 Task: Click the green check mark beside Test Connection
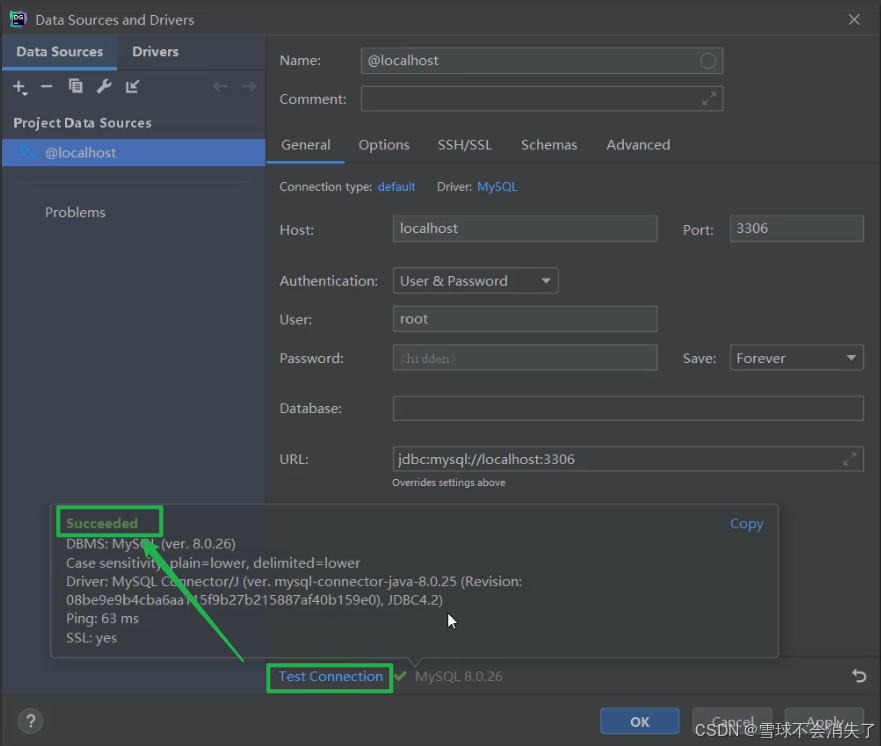400,676
